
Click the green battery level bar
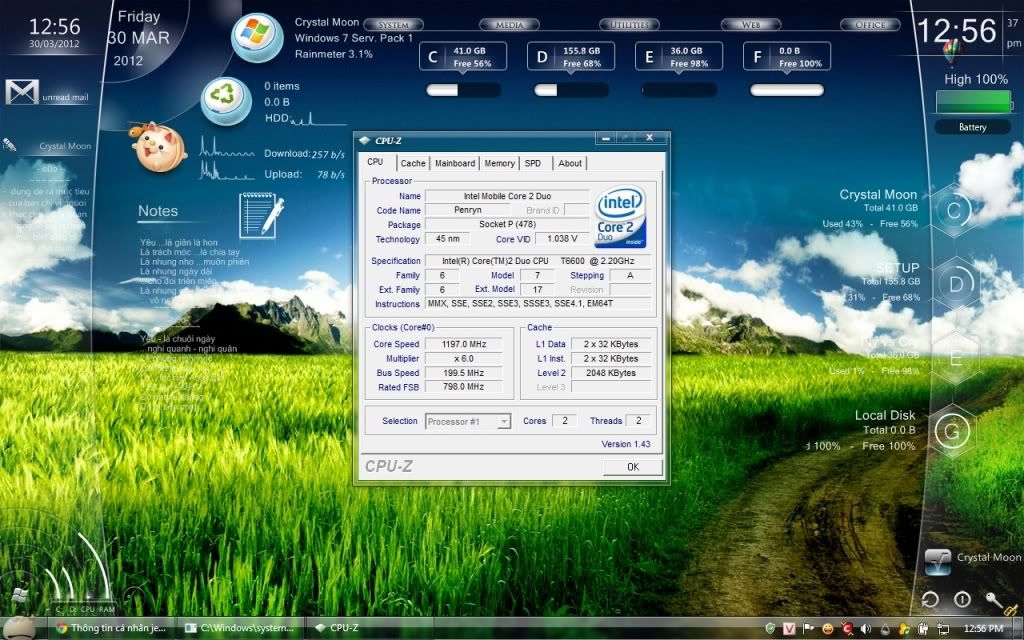click(x=973, y=103)
